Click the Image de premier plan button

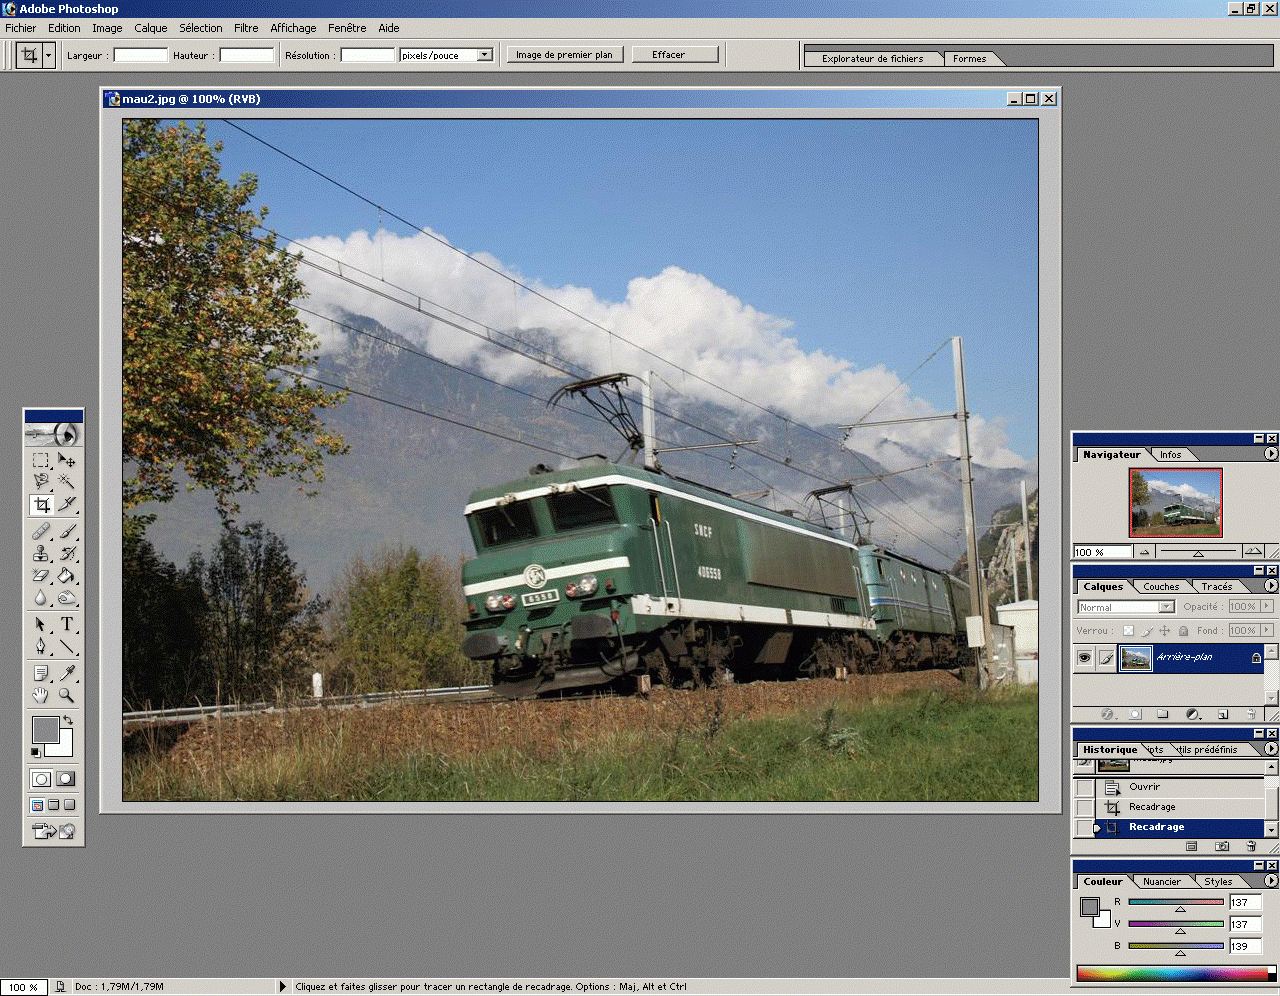[x=564, y=55]
